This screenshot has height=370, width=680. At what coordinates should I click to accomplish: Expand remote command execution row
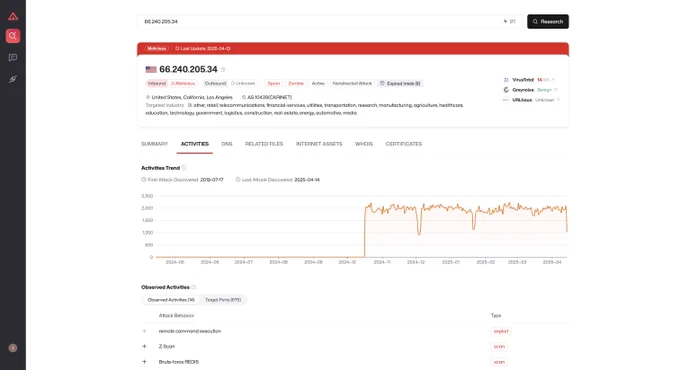[x=144, y=331]
